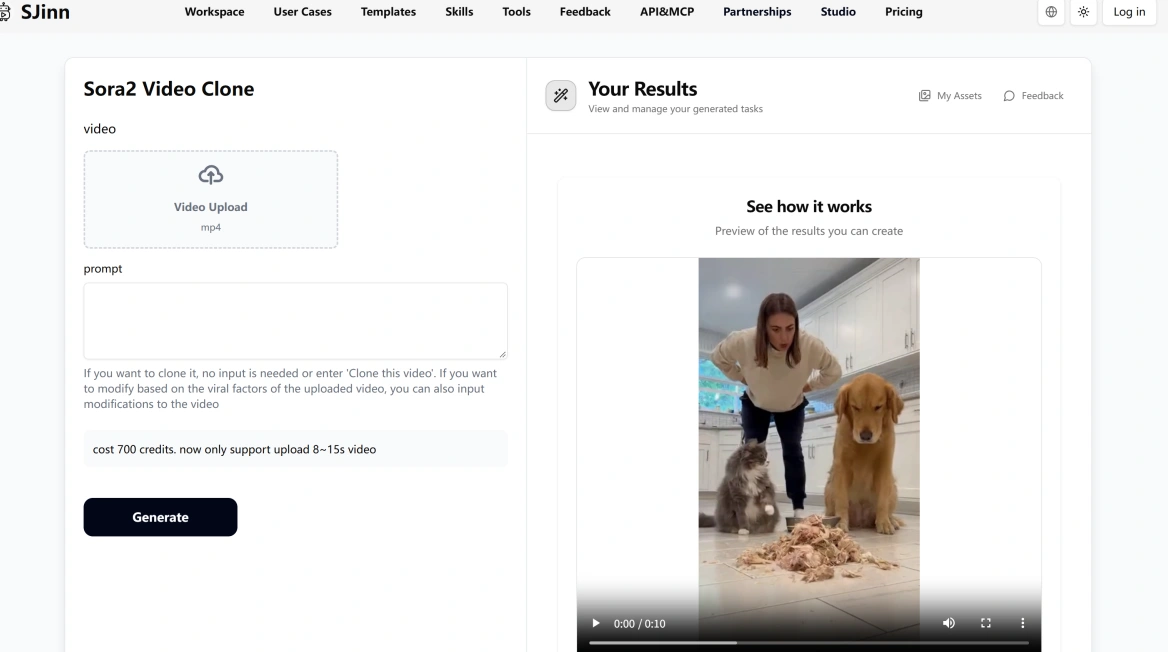The image size is (1168, 652).
Task: Open Feedback in the top navigation
Action: pyautogui.click(x=585, y=12)
